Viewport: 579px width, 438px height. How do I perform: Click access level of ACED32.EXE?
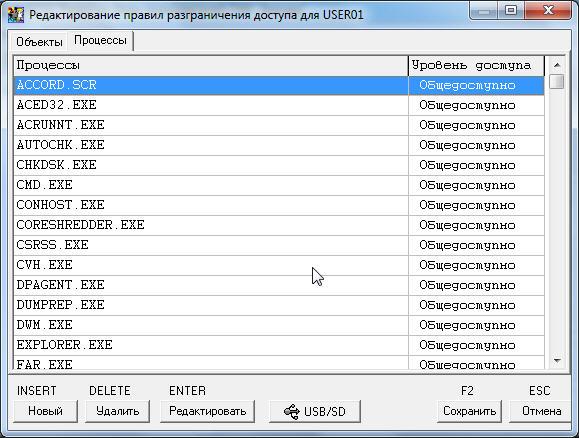pos(476,105)
